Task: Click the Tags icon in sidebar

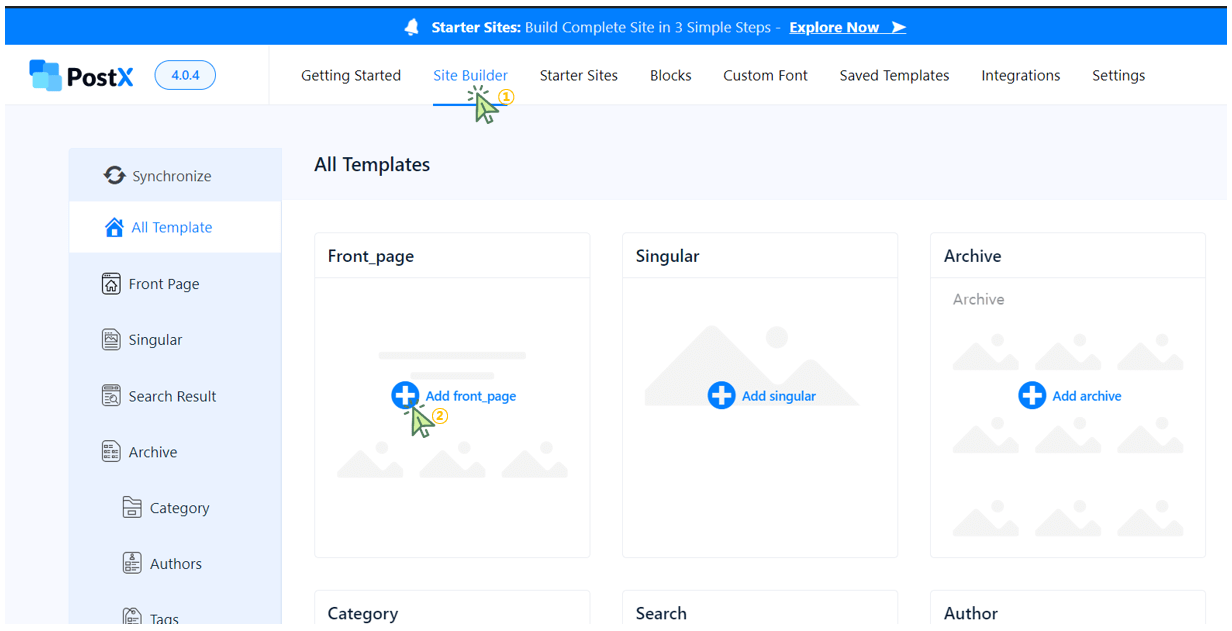Action: [132, 617]
